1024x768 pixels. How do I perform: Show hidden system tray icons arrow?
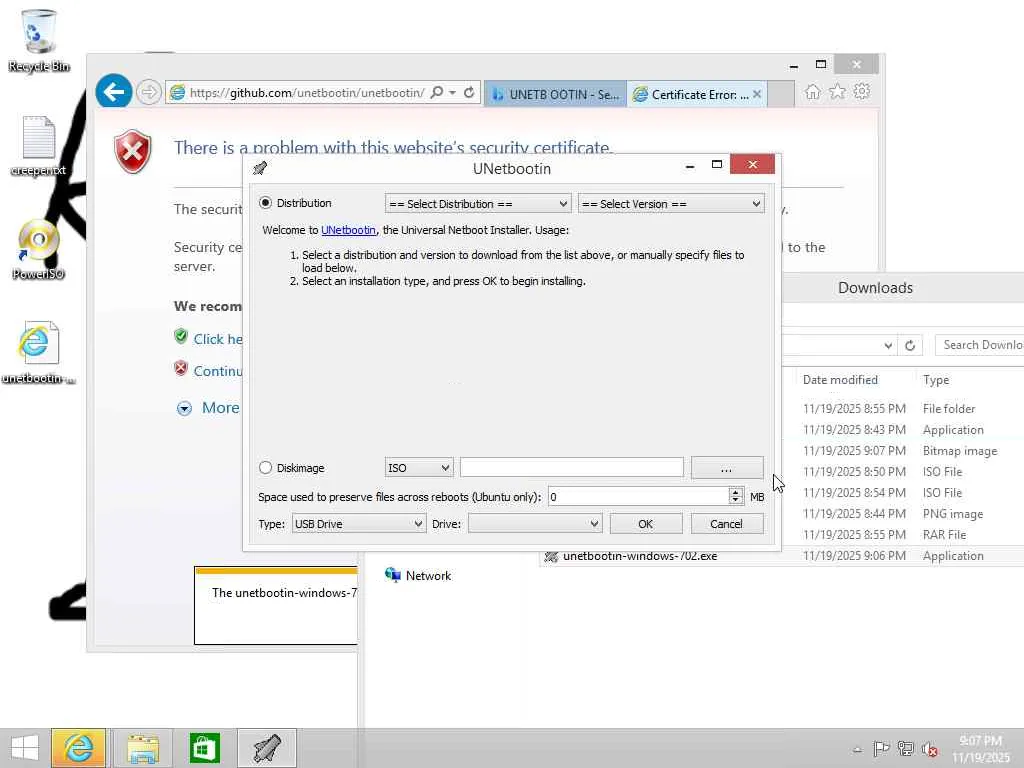pyautogui.click(x=857, y=750)
